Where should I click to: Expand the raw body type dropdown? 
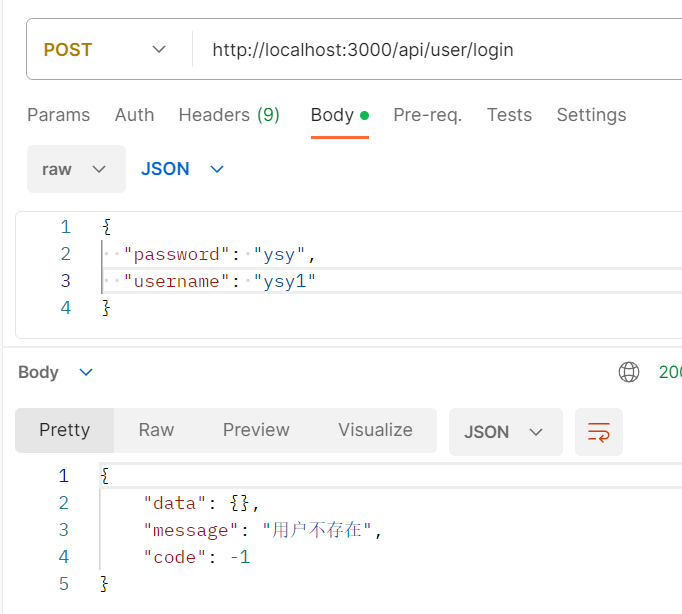click(x=76, y=169)
